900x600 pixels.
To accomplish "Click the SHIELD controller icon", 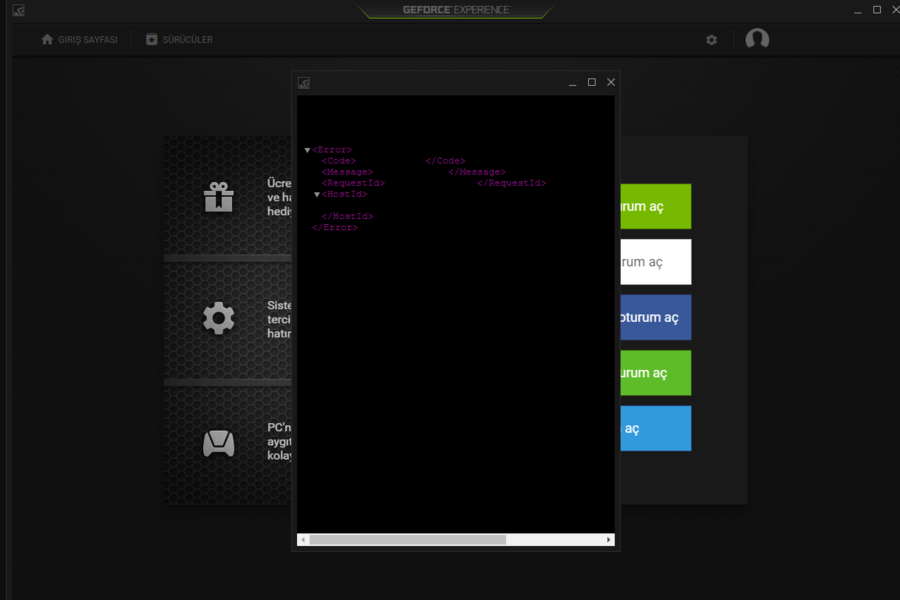I will (x=219, y=443).
